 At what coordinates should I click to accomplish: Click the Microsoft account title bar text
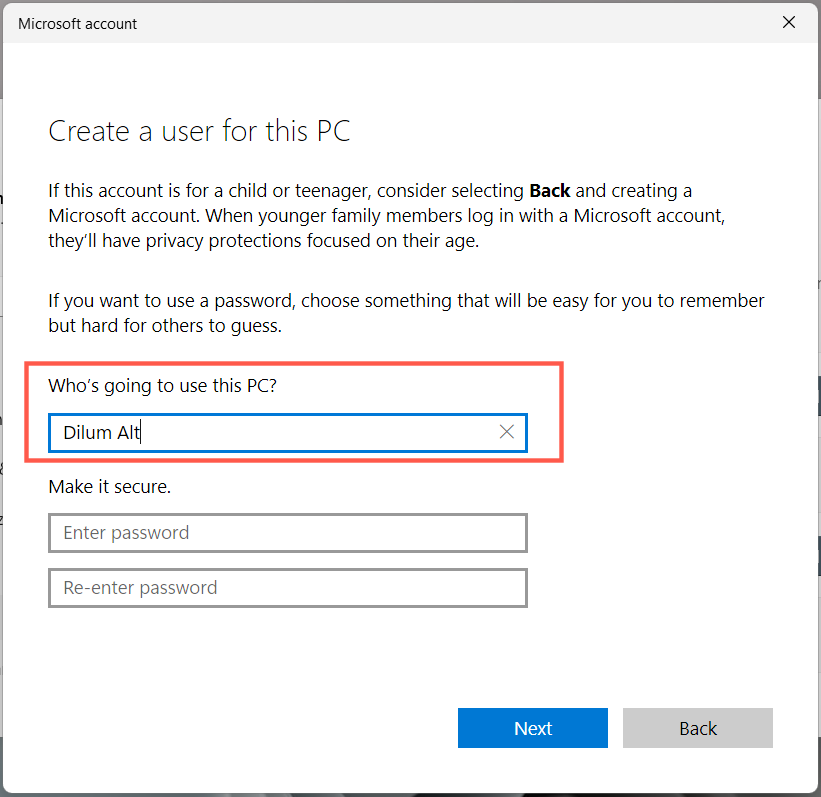tap(78, 23)
